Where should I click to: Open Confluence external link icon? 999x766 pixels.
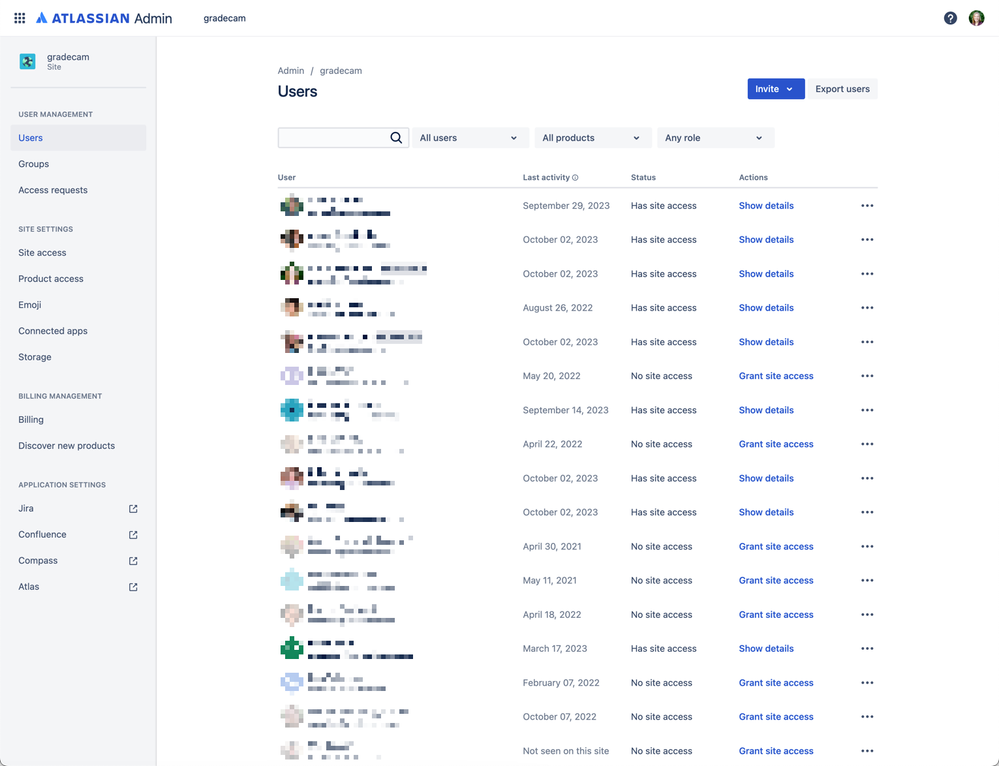click(x=133, y=535)
